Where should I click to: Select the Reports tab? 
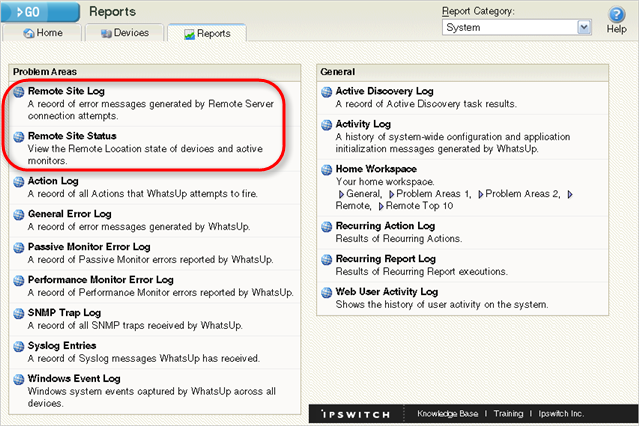coord(207,33)
